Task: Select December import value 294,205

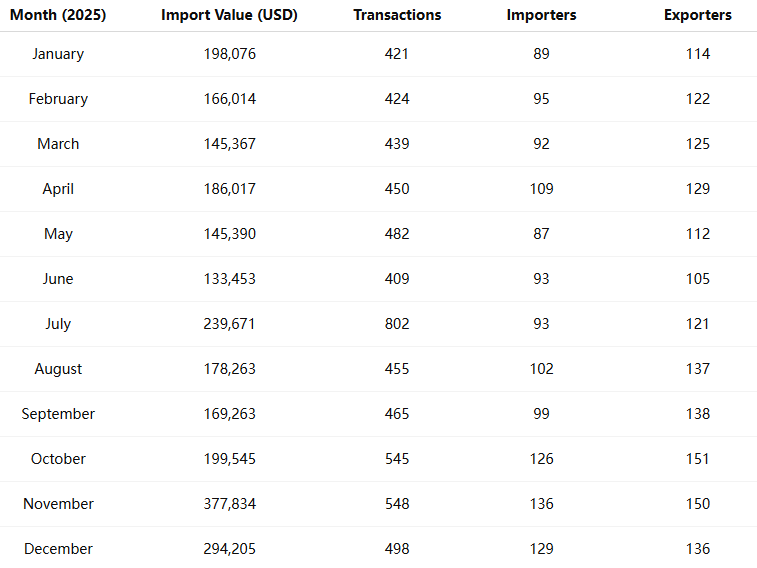Action: tap(229, 549)
